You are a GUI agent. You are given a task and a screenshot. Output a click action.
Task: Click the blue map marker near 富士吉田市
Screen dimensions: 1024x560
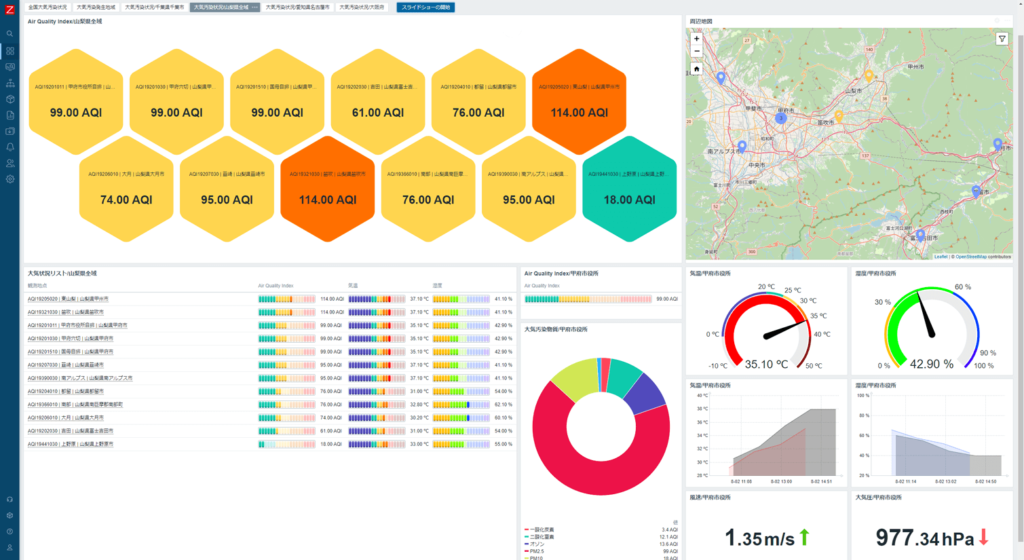pos(920,235)
